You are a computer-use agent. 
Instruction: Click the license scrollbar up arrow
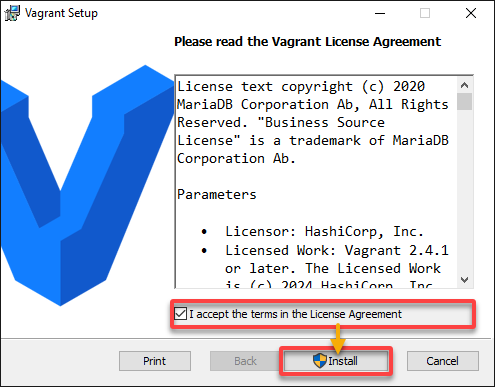click(464, 85)
